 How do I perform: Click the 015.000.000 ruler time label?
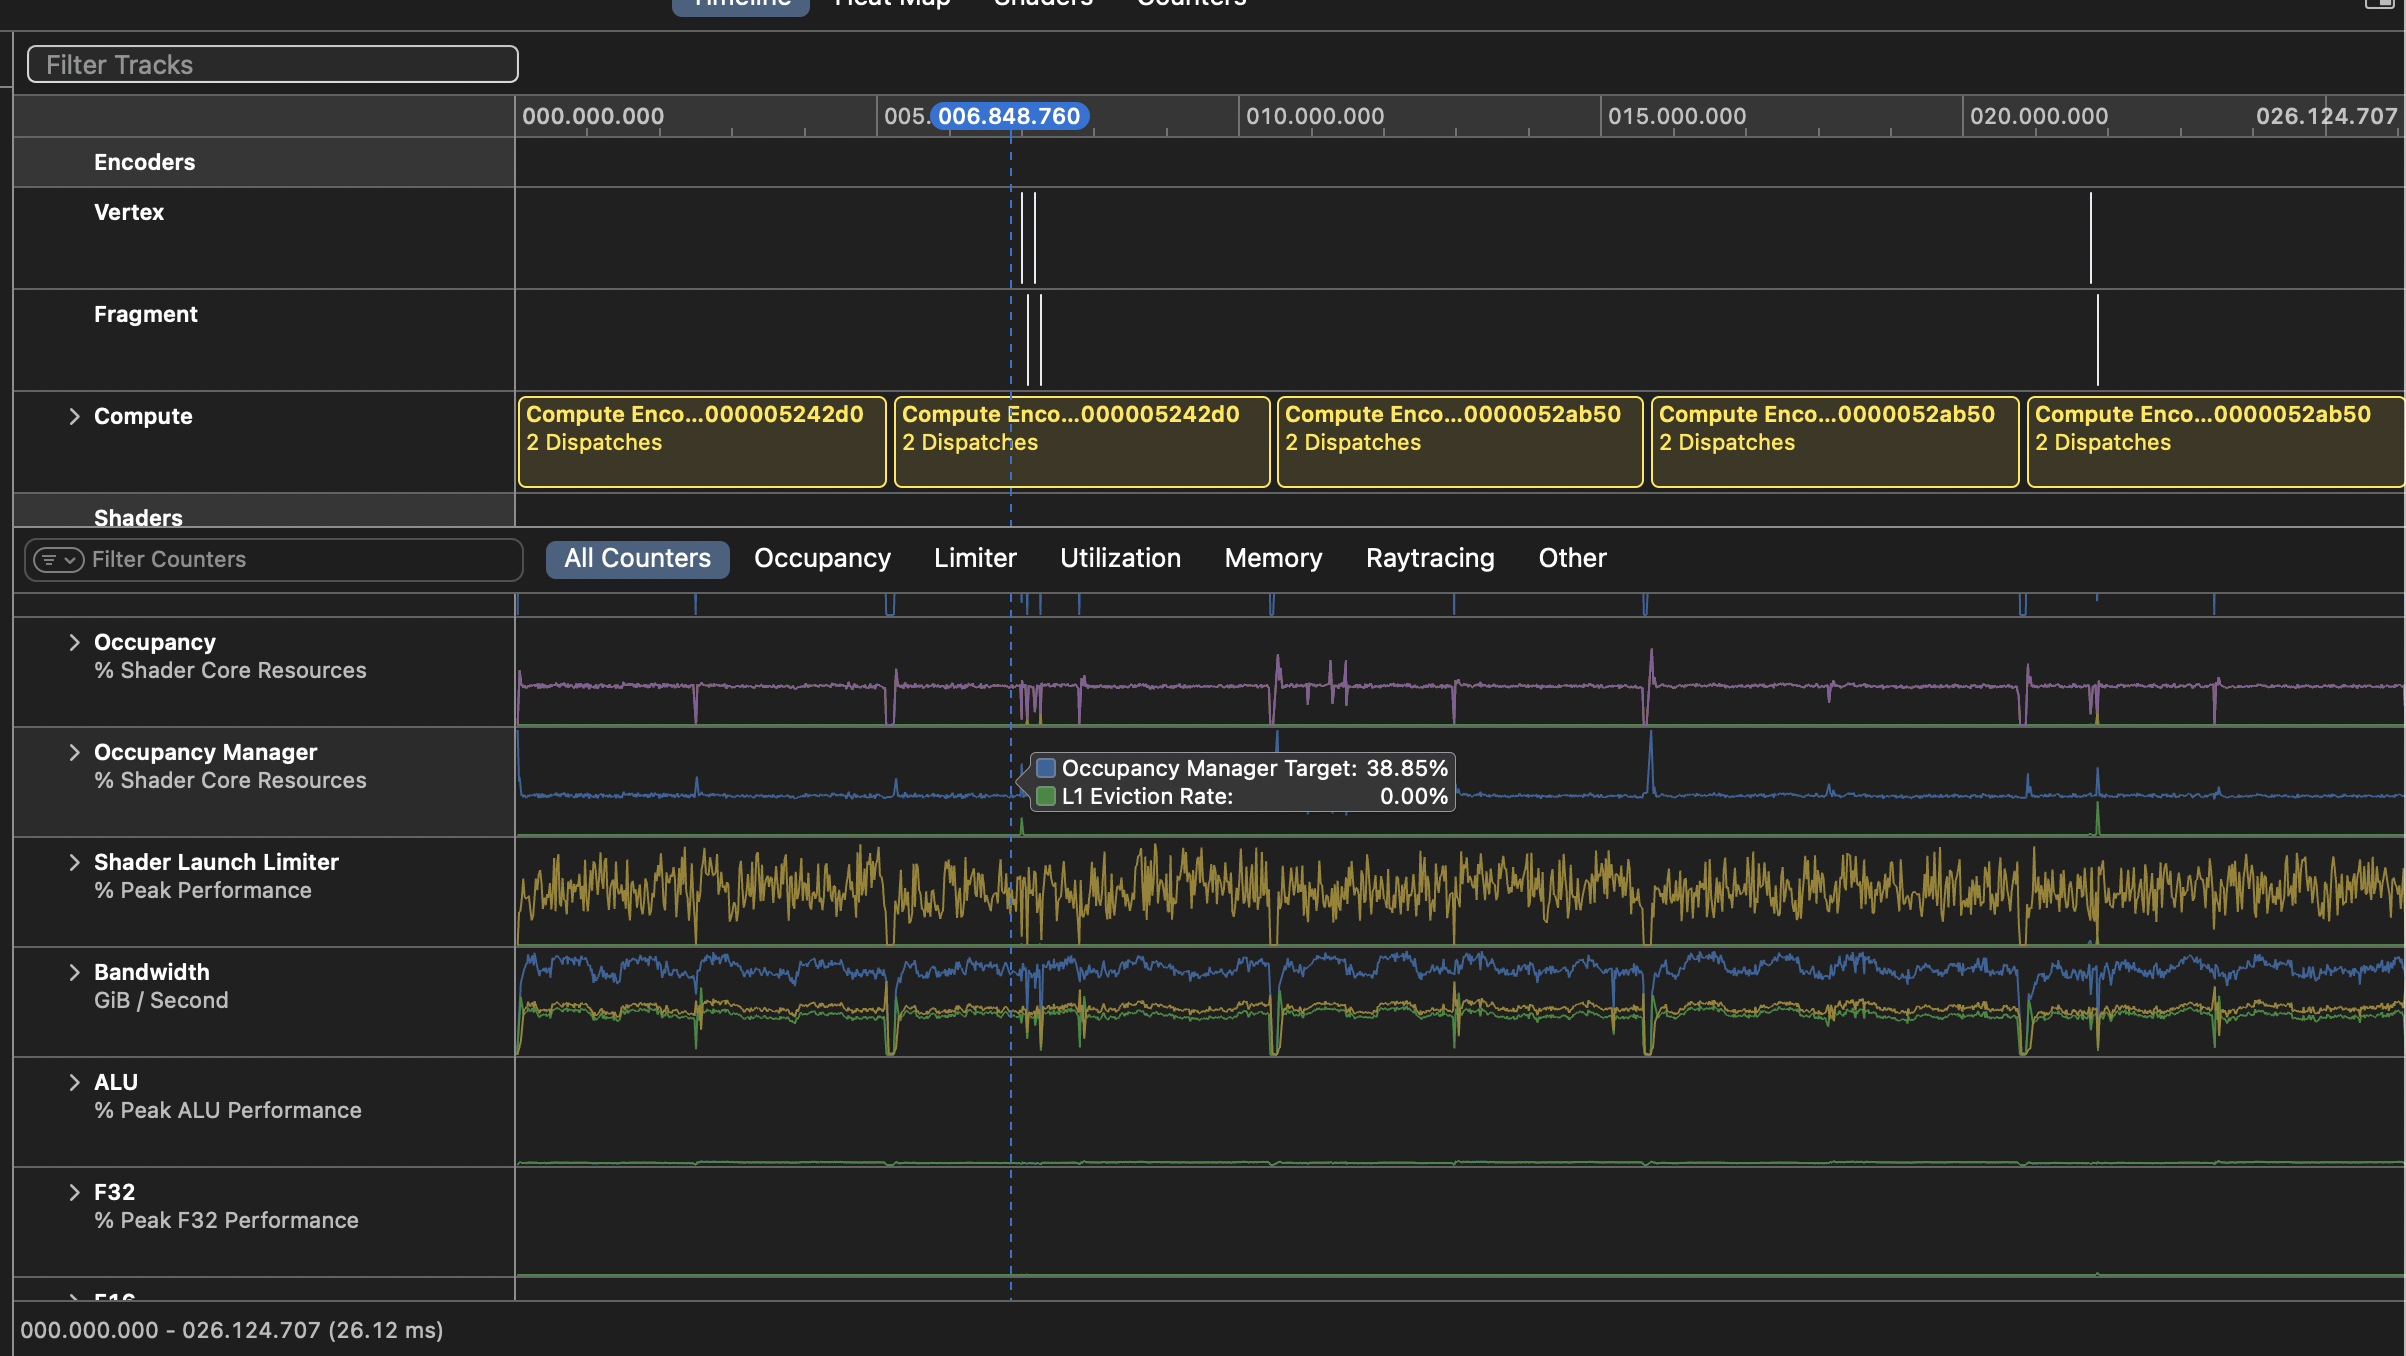[1677, 117]
